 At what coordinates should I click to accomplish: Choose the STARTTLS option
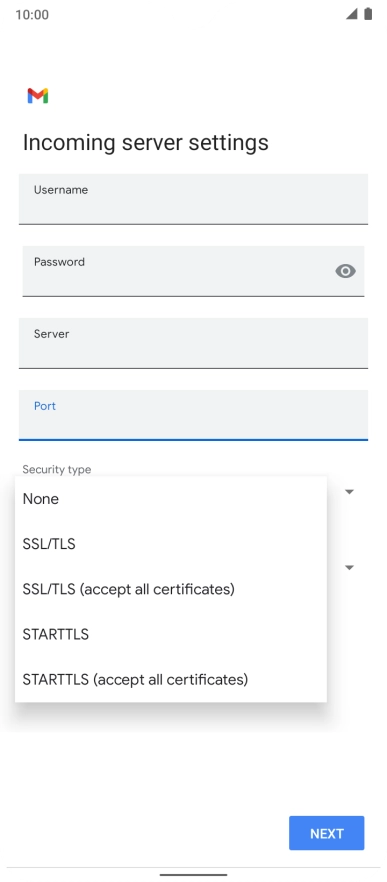171,634
